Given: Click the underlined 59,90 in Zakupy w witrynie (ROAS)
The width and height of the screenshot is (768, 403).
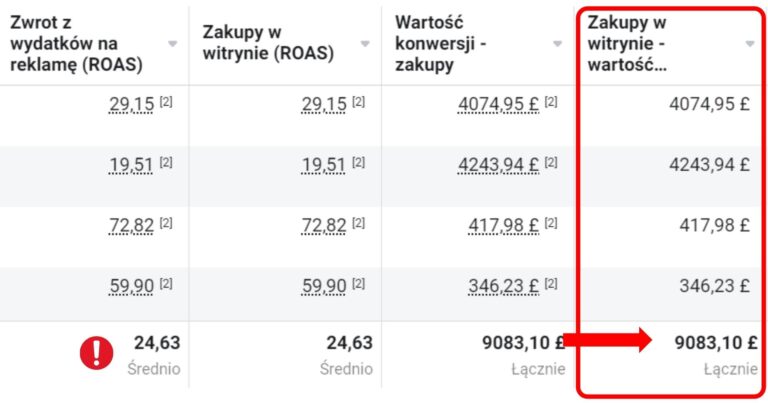Looking at the screenshot, I should [324, 286].
